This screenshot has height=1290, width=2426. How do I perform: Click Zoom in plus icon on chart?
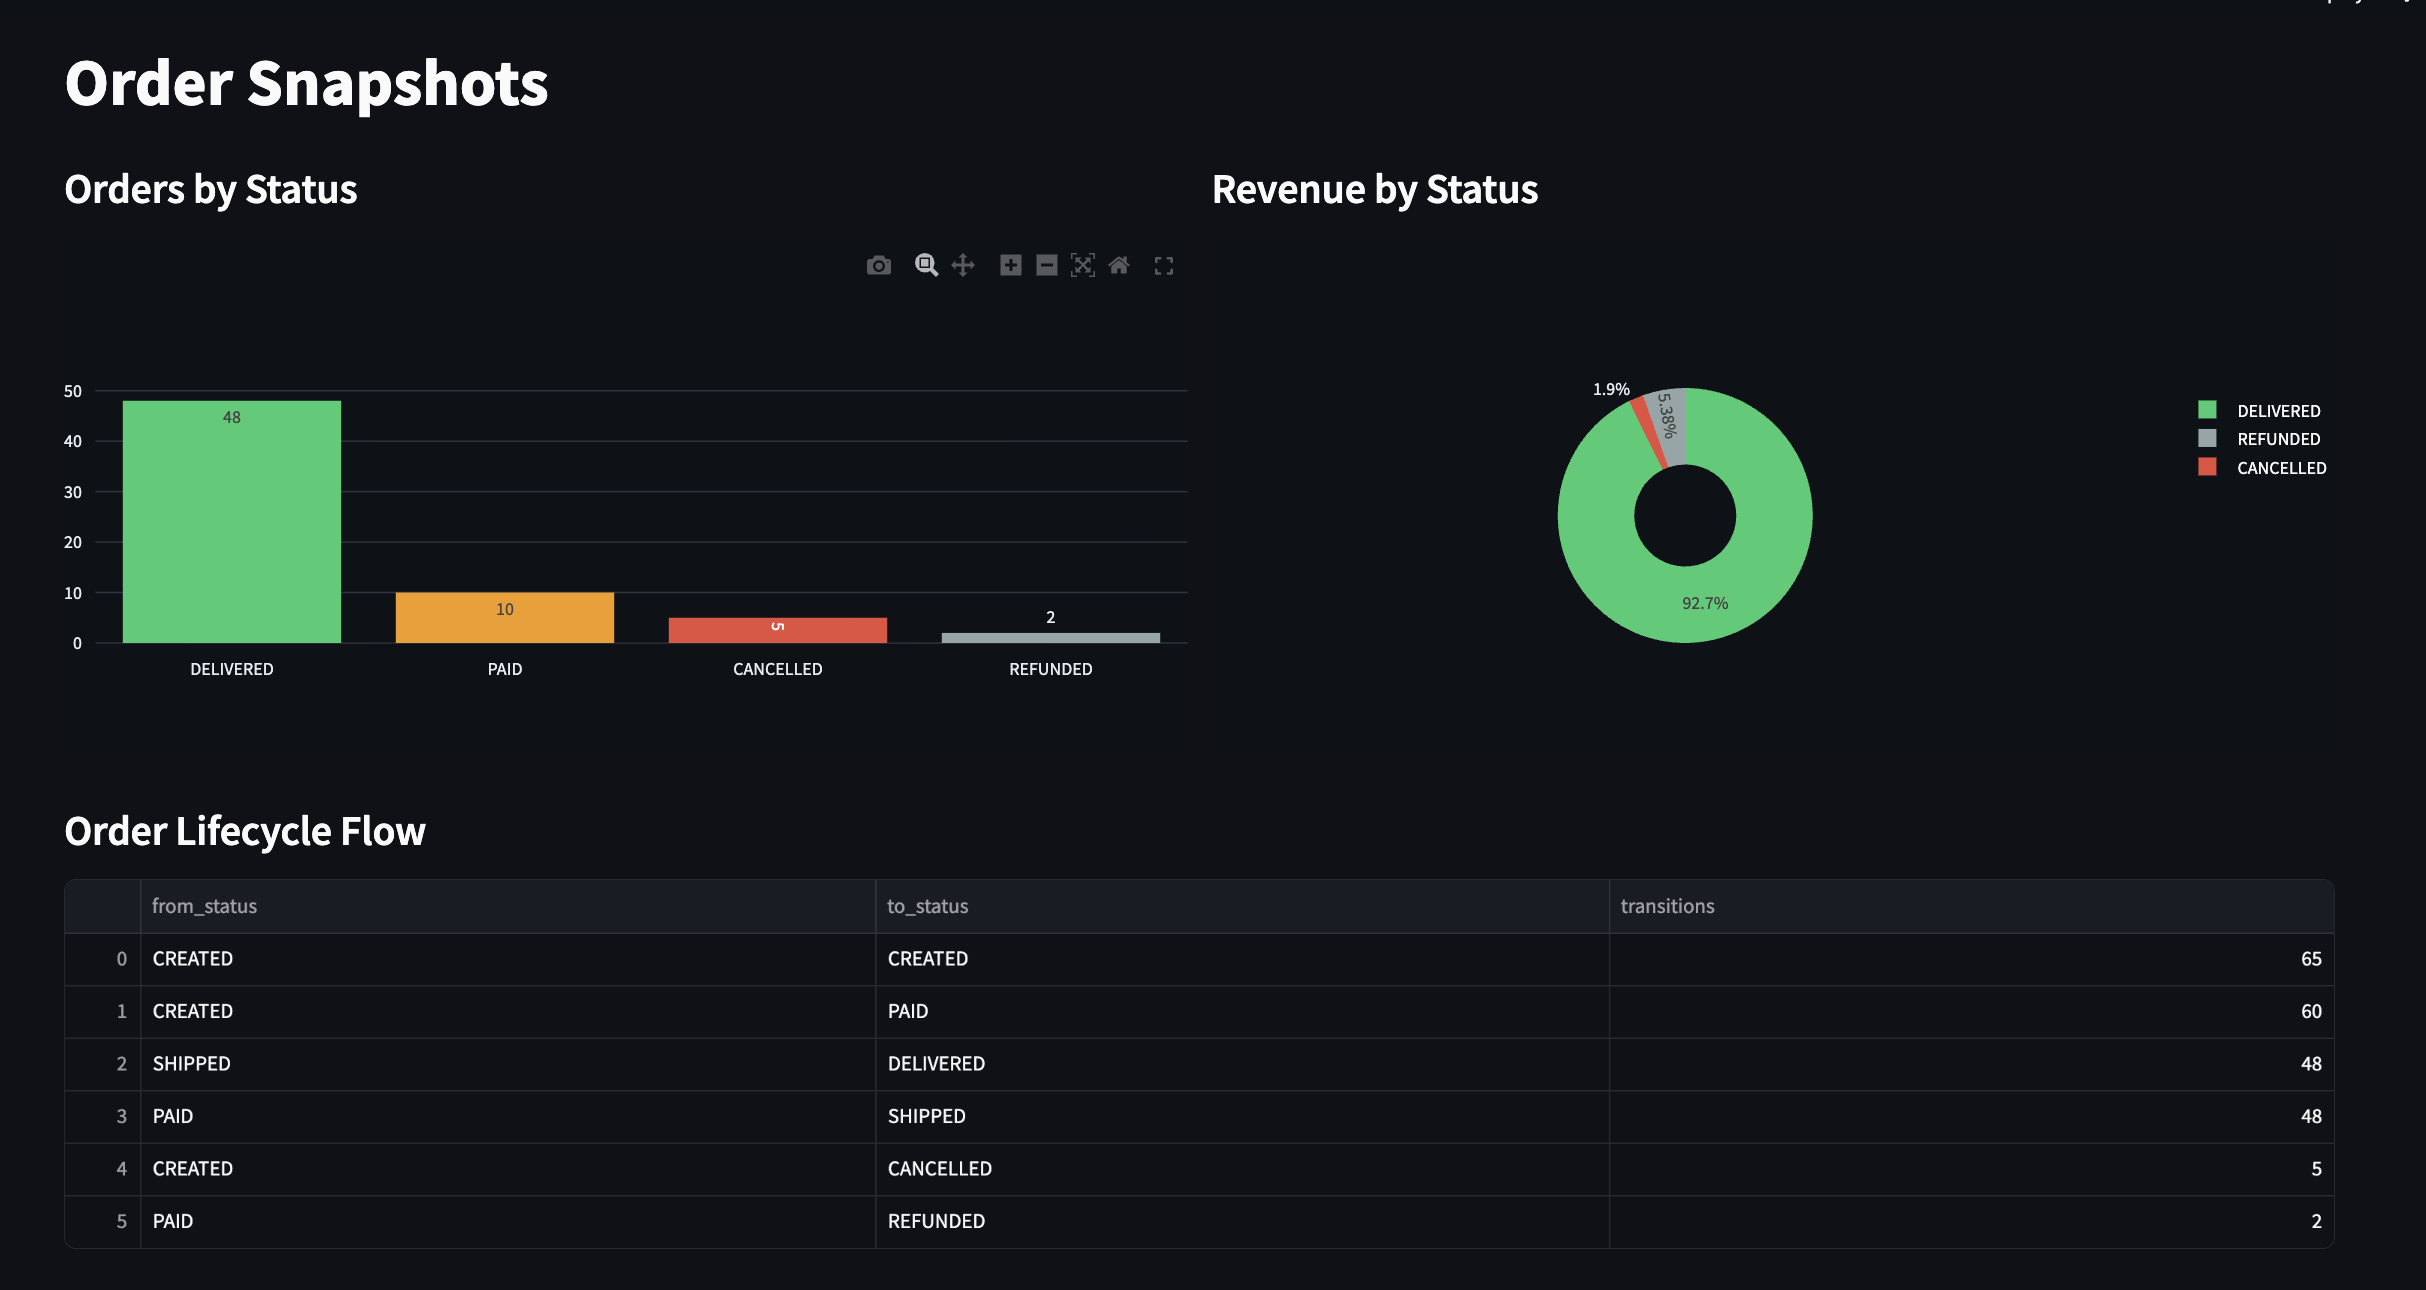[1011, 265]
